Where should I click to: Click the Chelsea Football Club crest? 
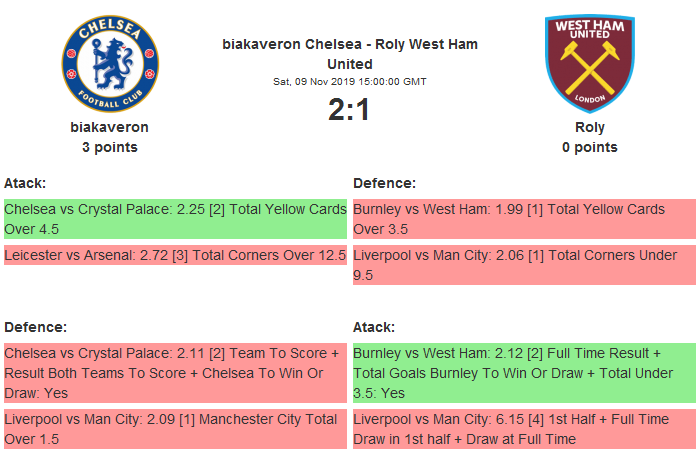tap(110, 63)
